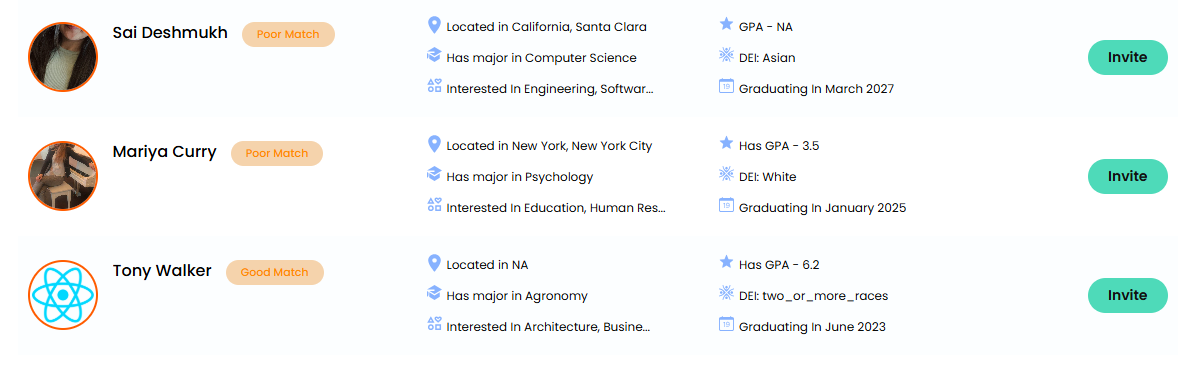
Task: Click DEI snowflake icon beside DEI: White
Action: pyautogui.click(x=726, y=174)
